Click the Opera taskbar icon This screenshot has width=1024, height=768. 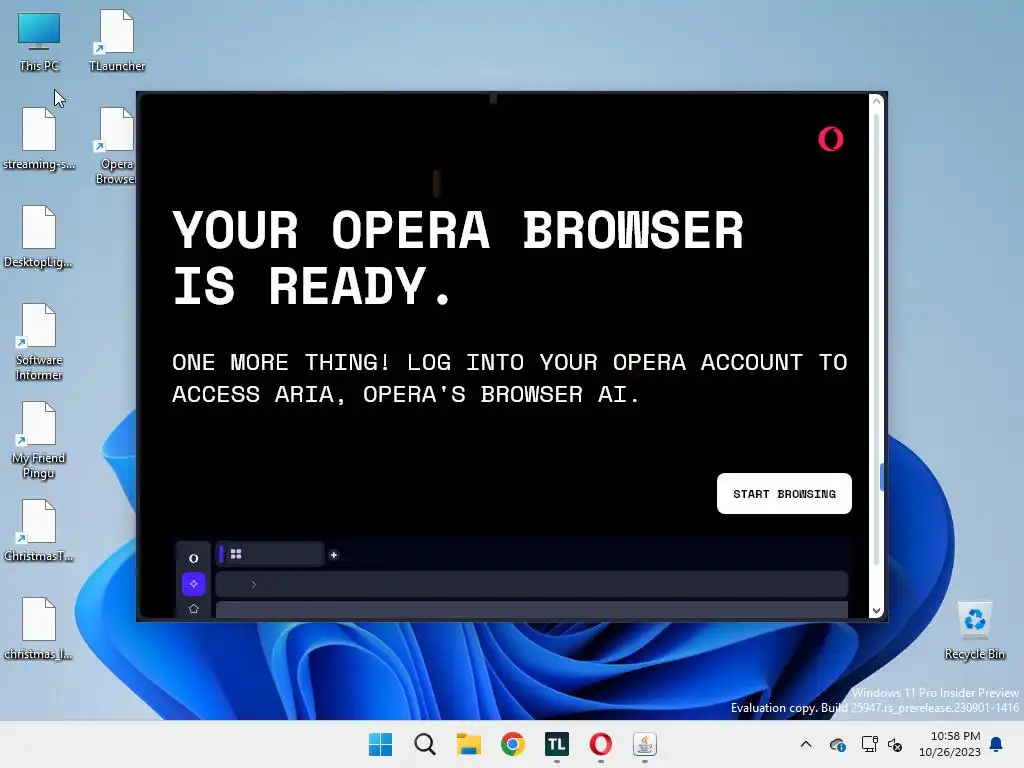click(x=600, y=744)
